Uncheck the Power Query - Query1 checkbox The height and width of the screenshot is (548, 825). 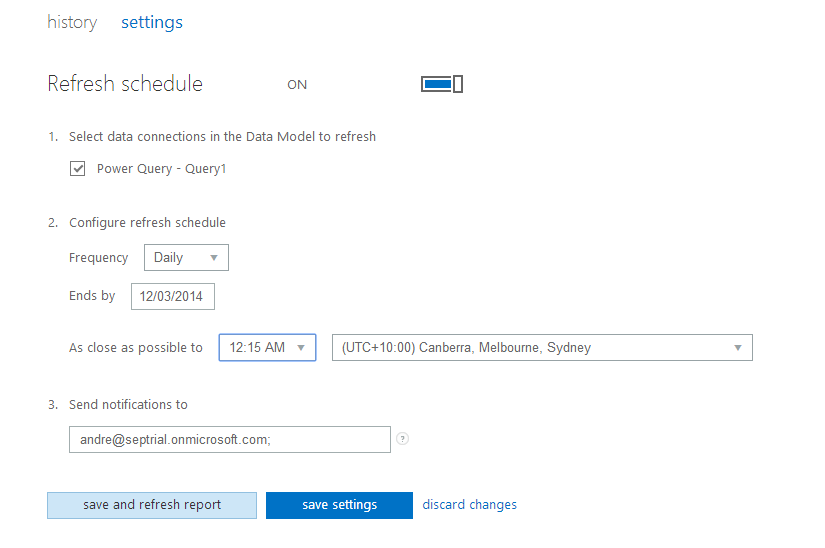[77, 169]
